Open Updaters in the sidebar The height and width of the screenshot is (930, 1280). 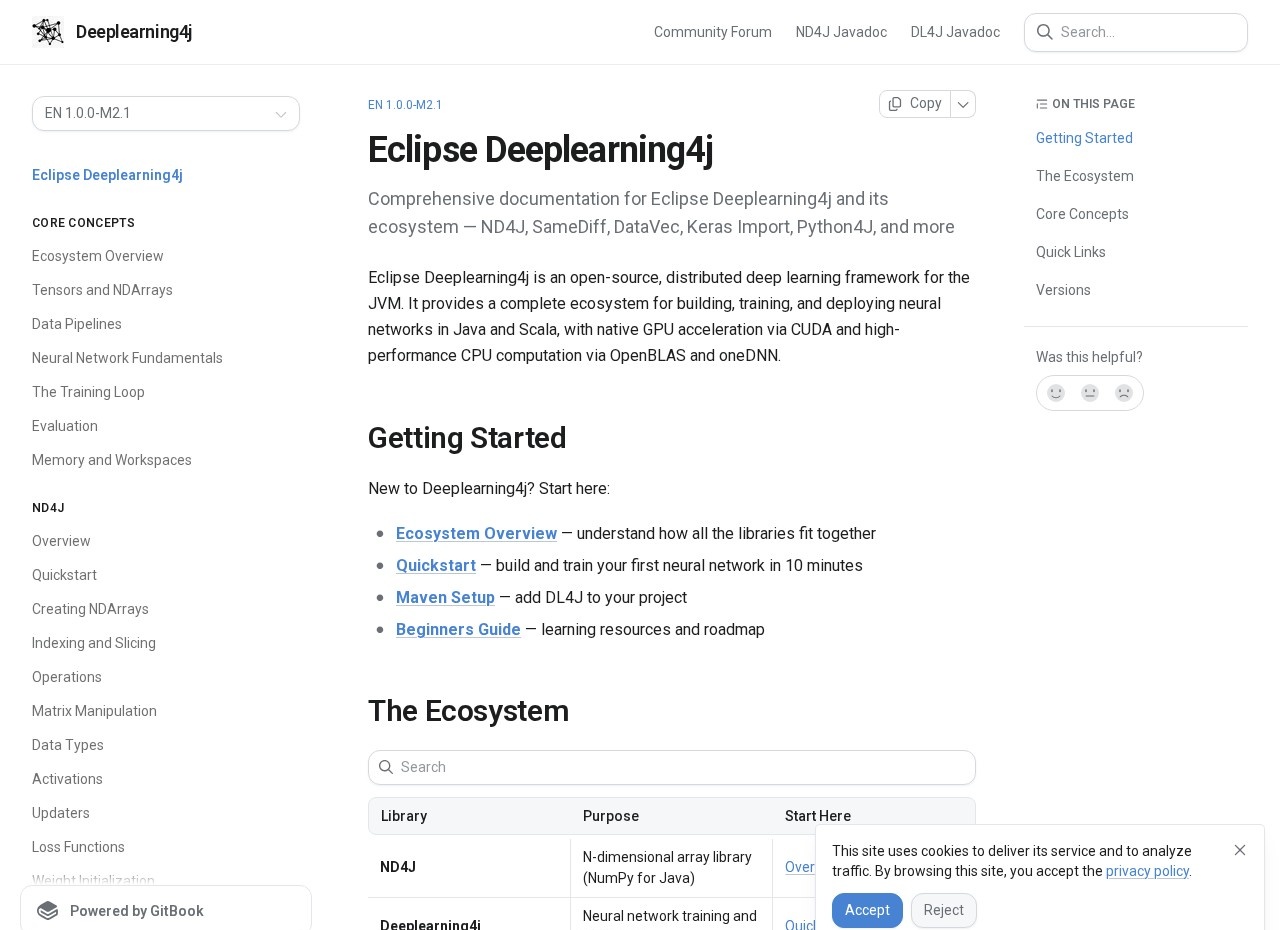click(x=61, y=813)
